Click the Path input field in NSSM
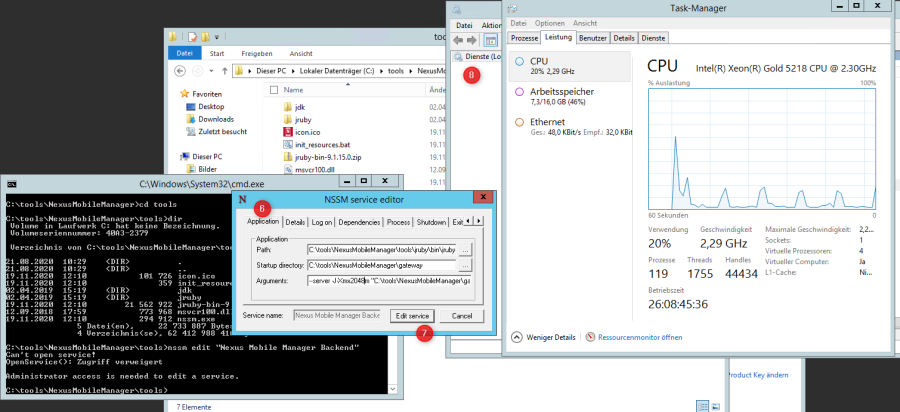Image resolution: width=900 pixels, height=412 pixels. [x=382, y=250]
